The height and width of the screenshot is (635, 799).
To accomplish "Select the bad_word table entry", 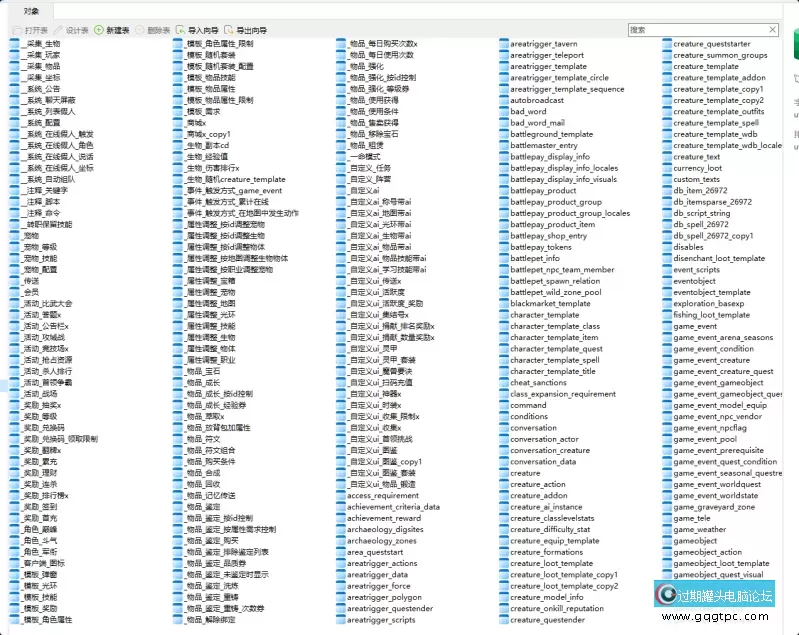I will coord(528,112).
